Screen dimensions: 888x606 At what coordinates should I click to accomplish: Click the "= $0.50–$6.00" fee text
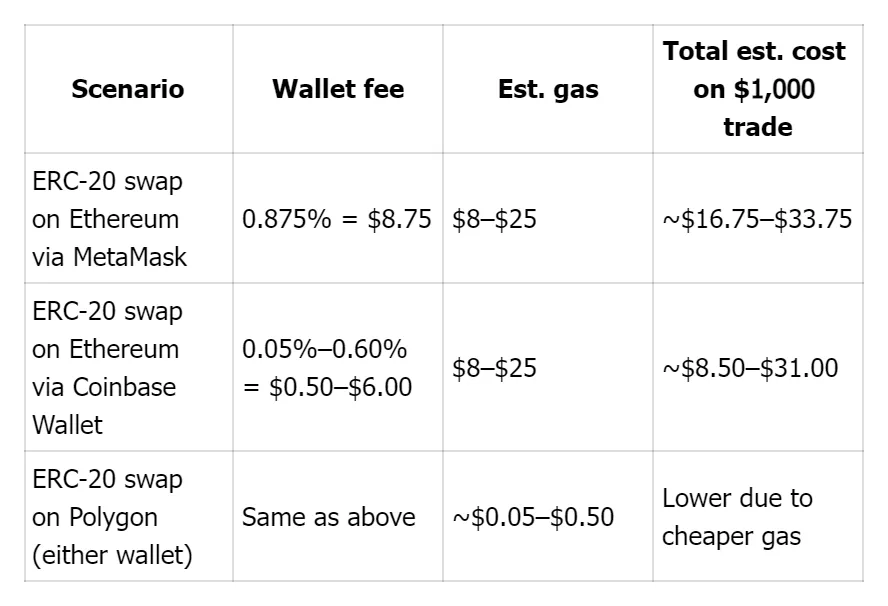click(327, 386)
